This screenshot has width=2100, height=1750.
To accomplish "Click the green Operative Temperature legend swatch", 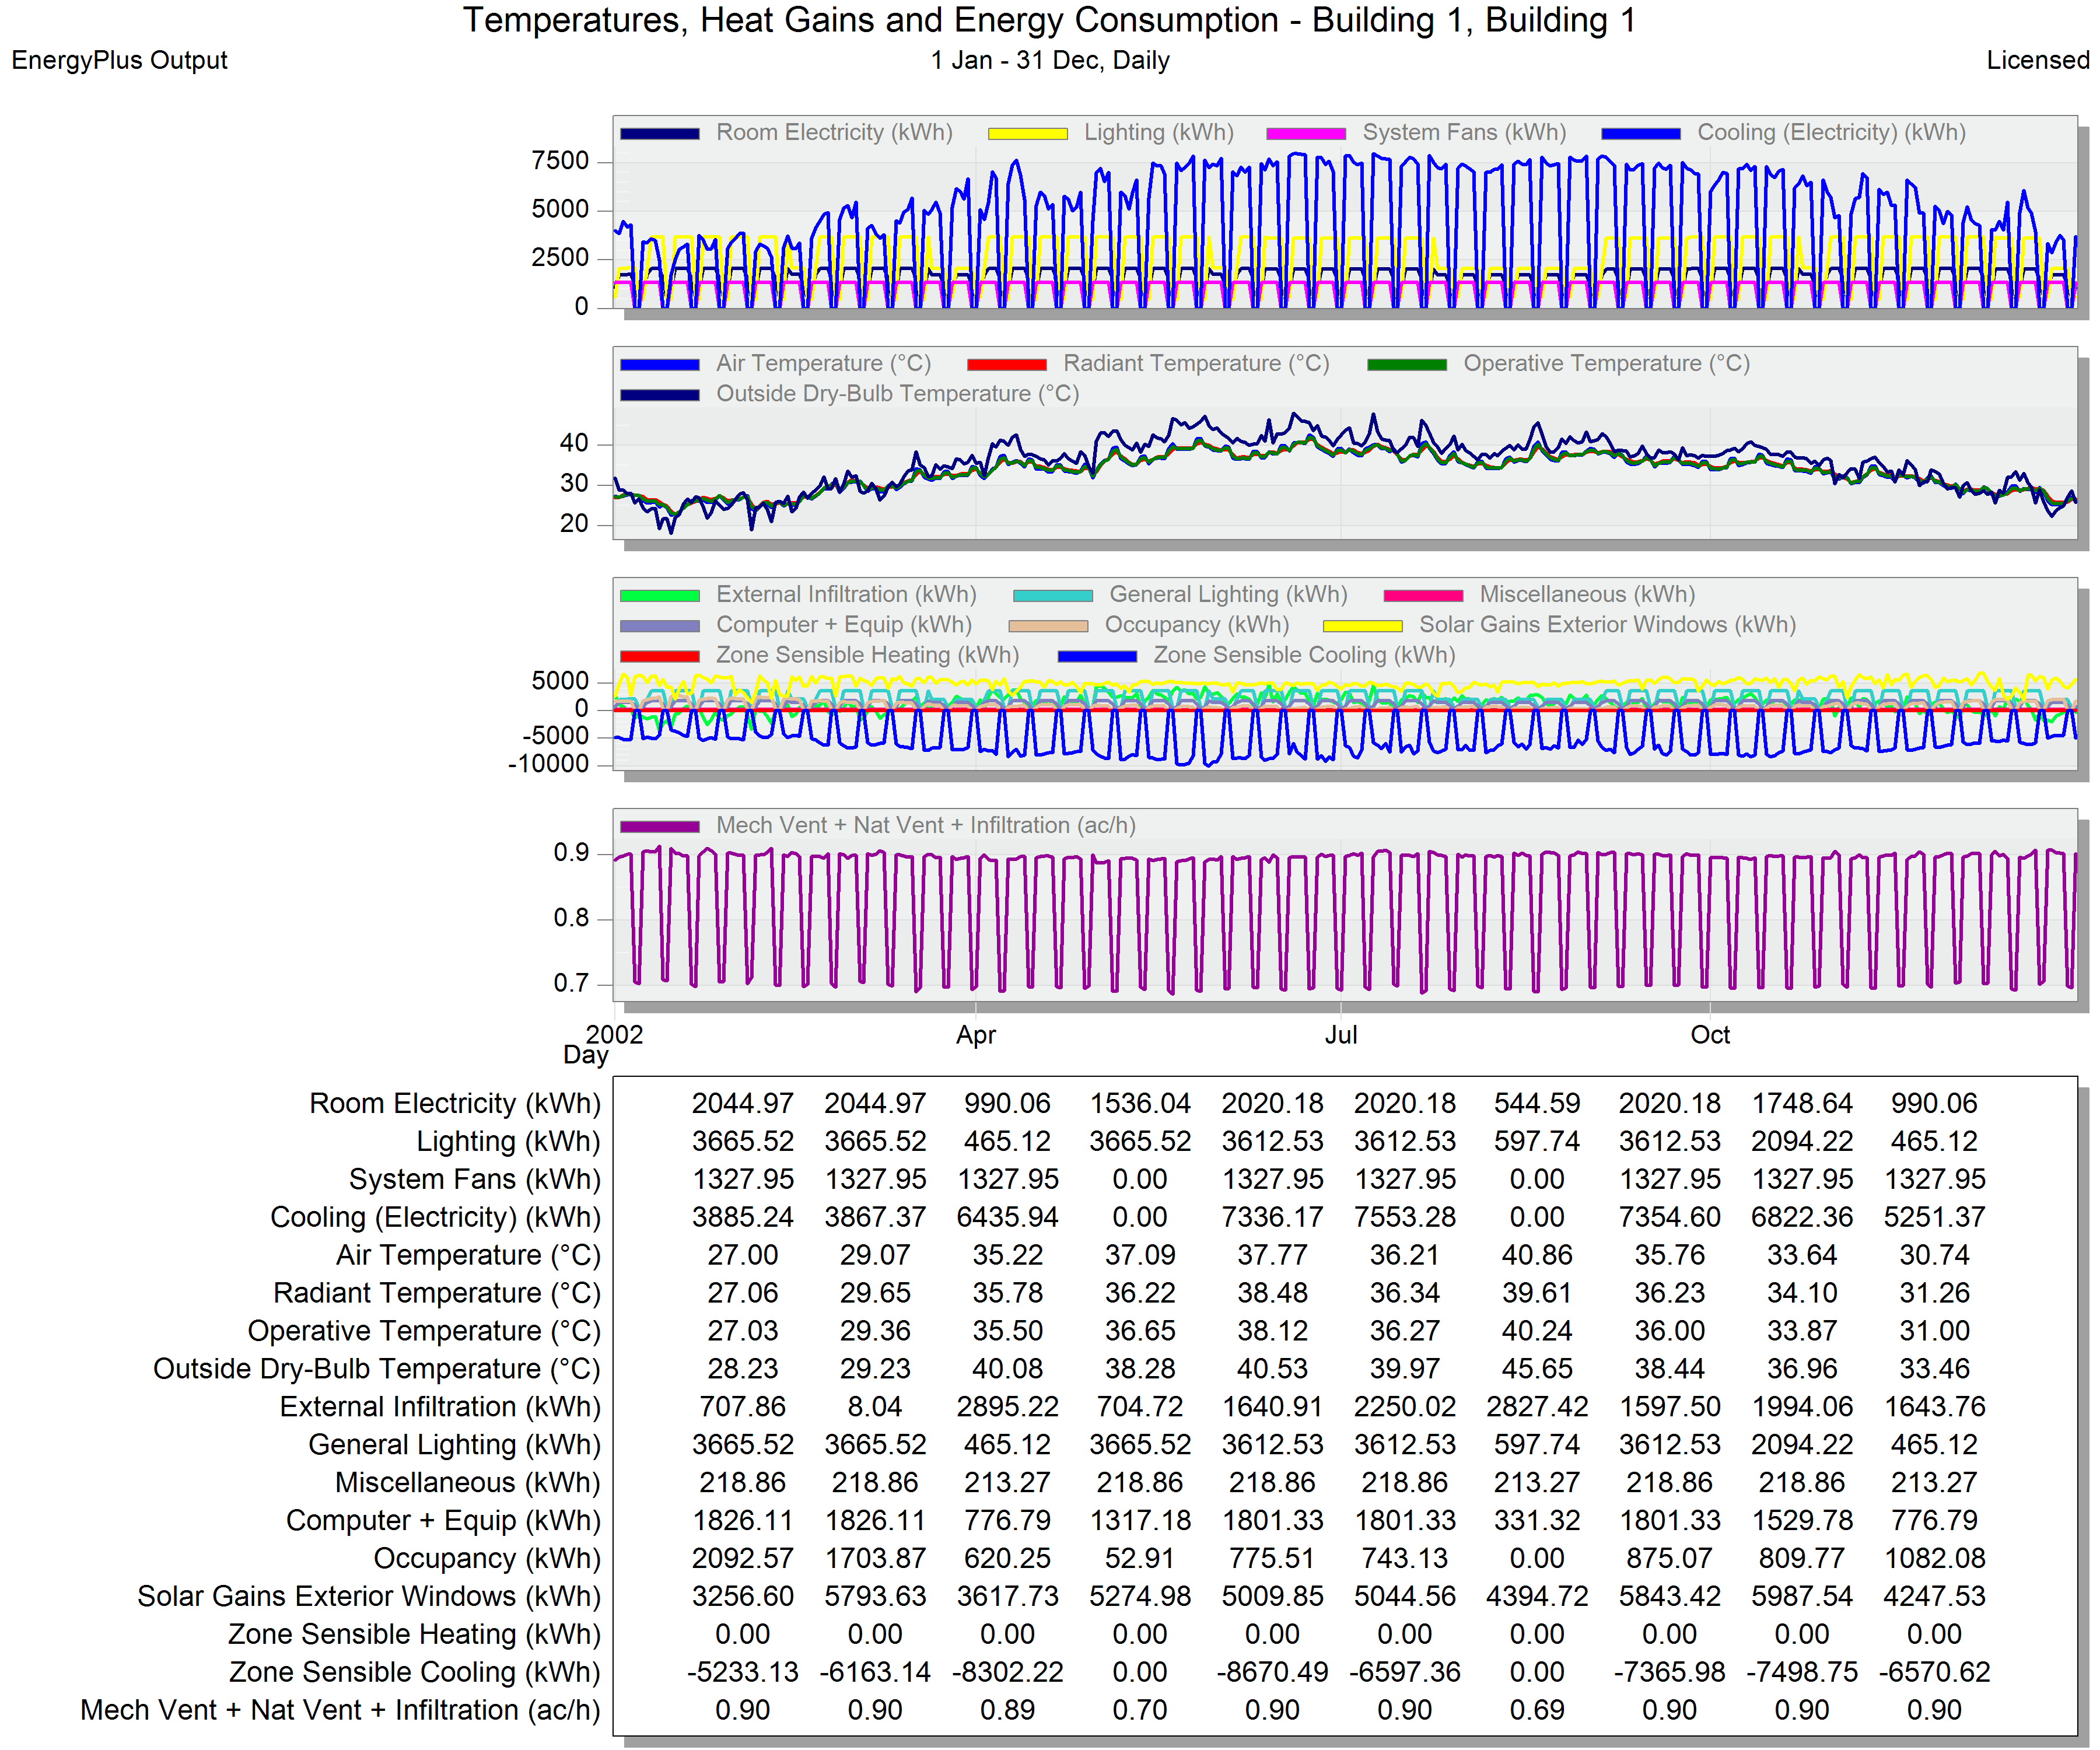I will [x=1407, y=364].
